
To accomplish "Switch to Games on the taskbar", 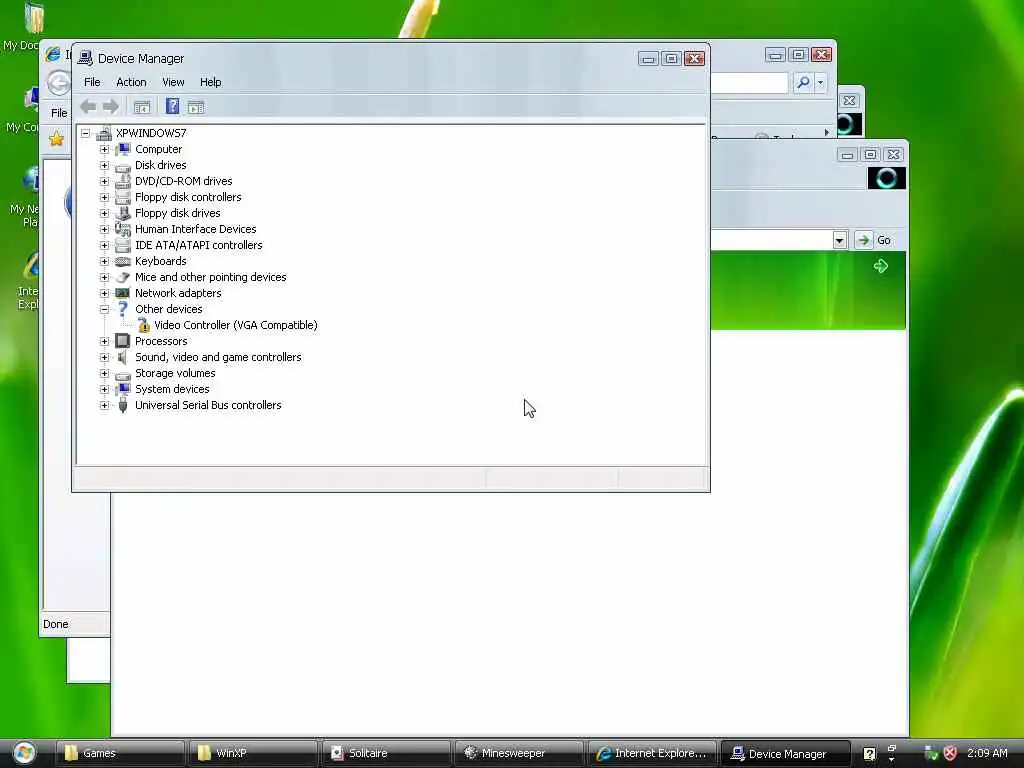I will pyautogui.click(x=120, y=753).
